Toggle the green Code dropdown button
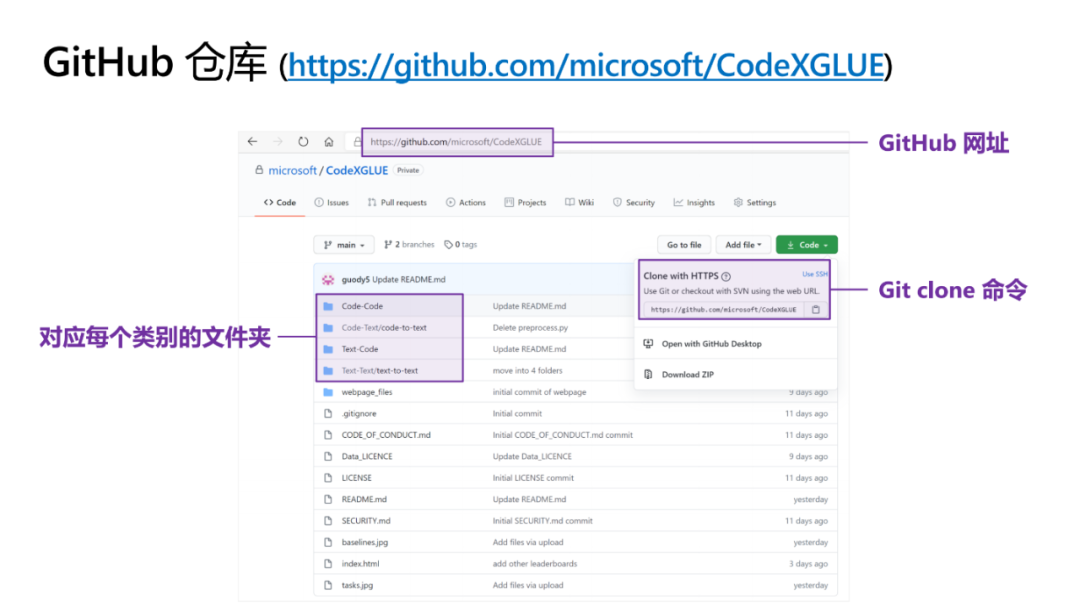Viewport: 1080px width, 611px height. [x=807, y=245]
